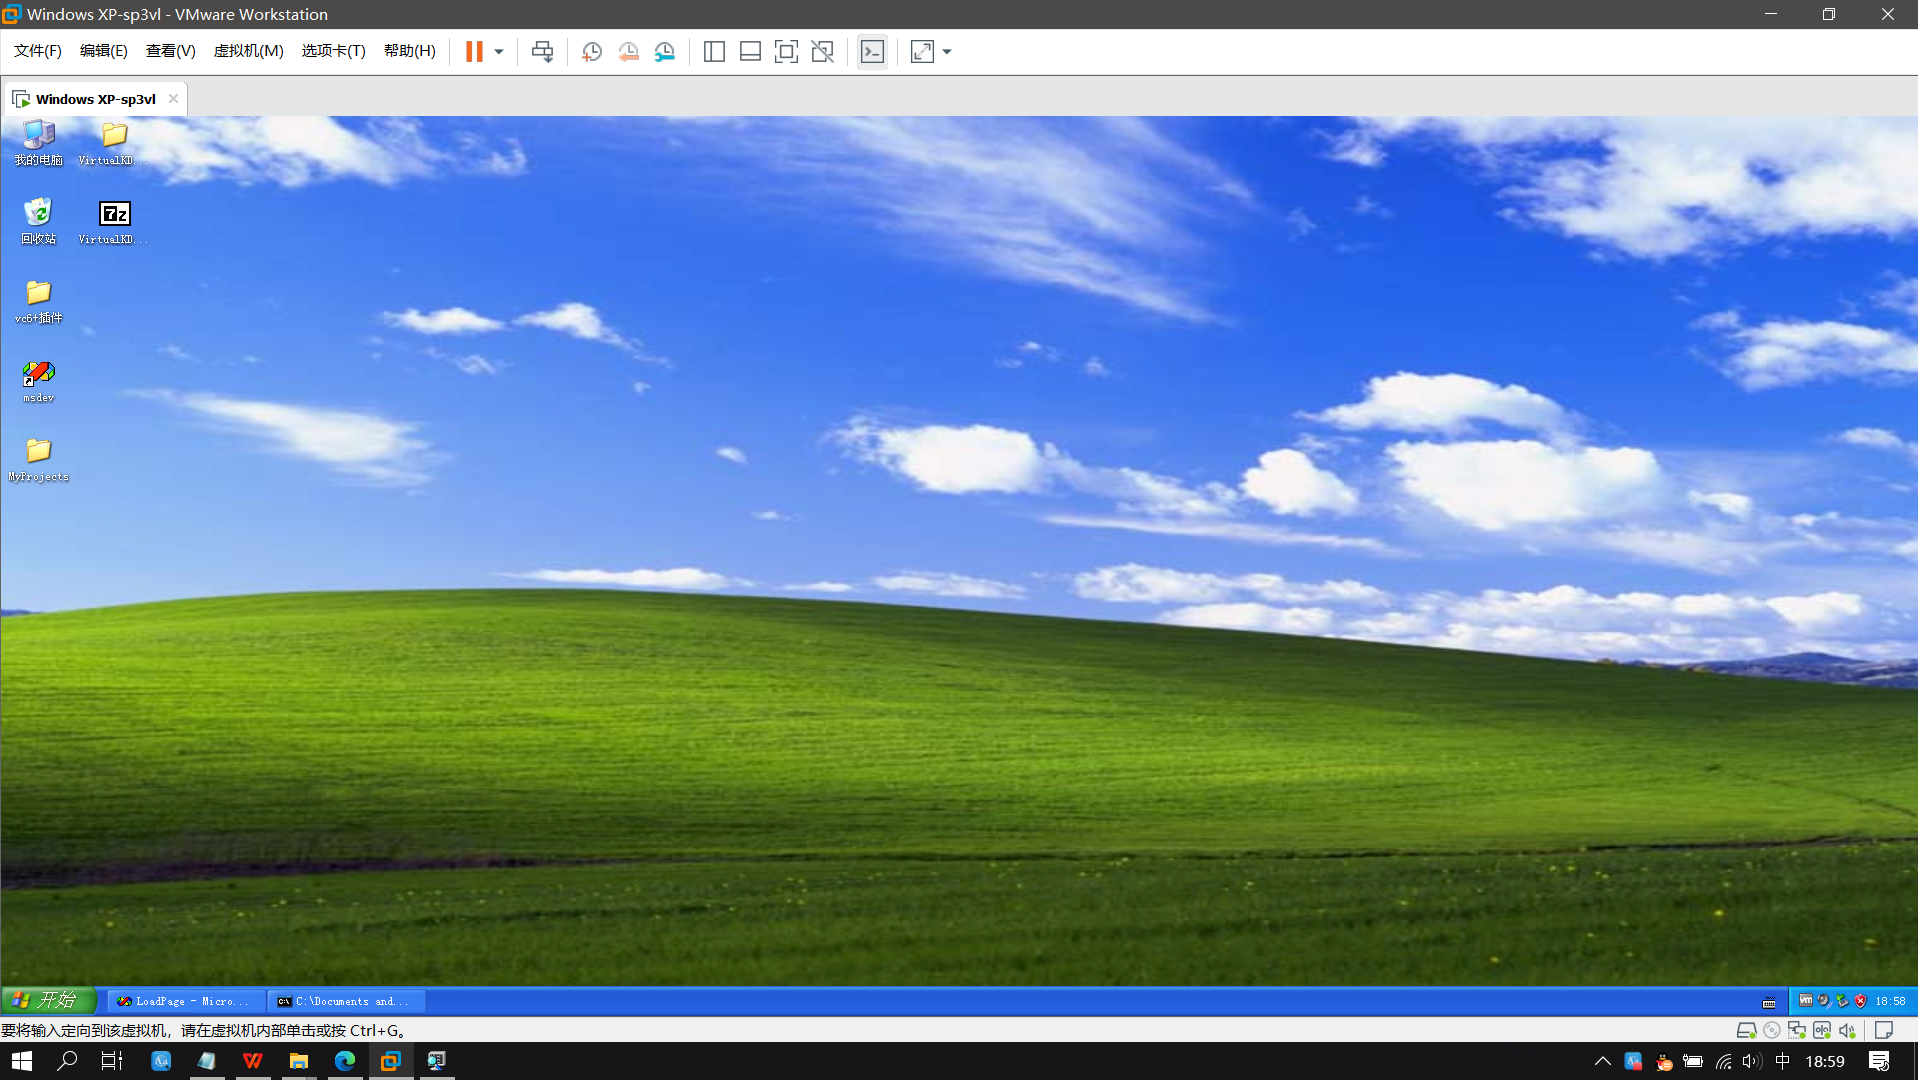Click the XP 开始 start button

tap(48, 1000)
